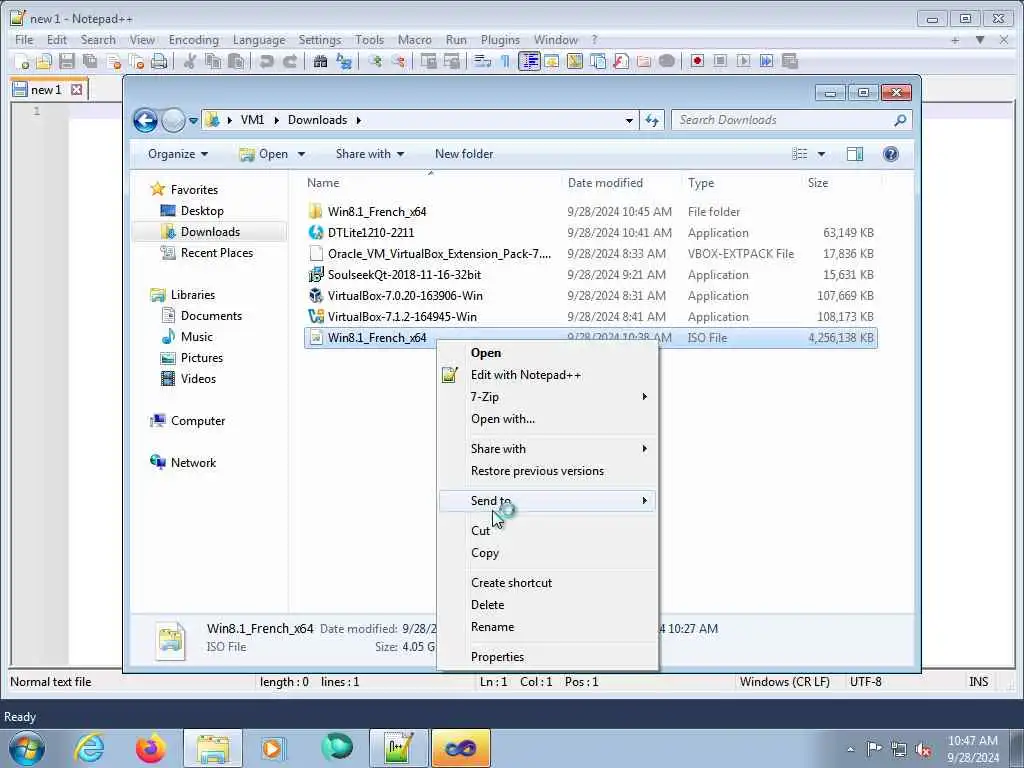Click New folder in Explorer toolbar
This screenshot has height=768, width=1024.
tap(464, 154)
